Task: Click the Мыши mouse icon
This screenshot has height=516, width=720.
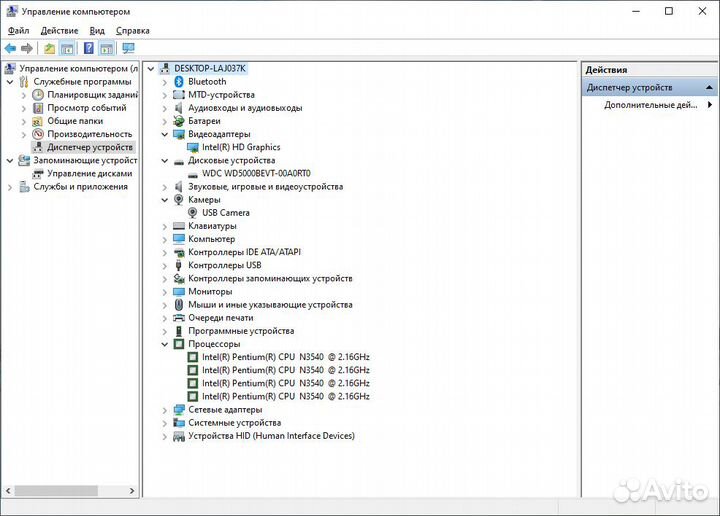Action: 179,305
